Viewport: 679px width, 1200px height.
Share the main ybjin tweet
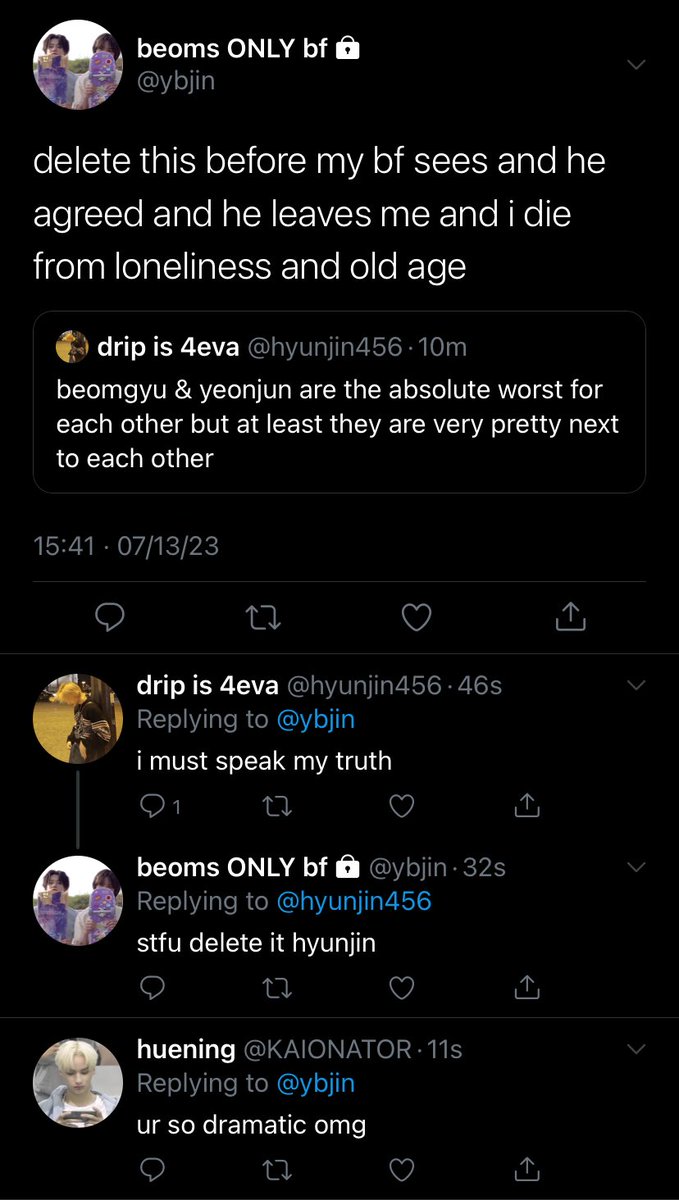pos(569,617)
